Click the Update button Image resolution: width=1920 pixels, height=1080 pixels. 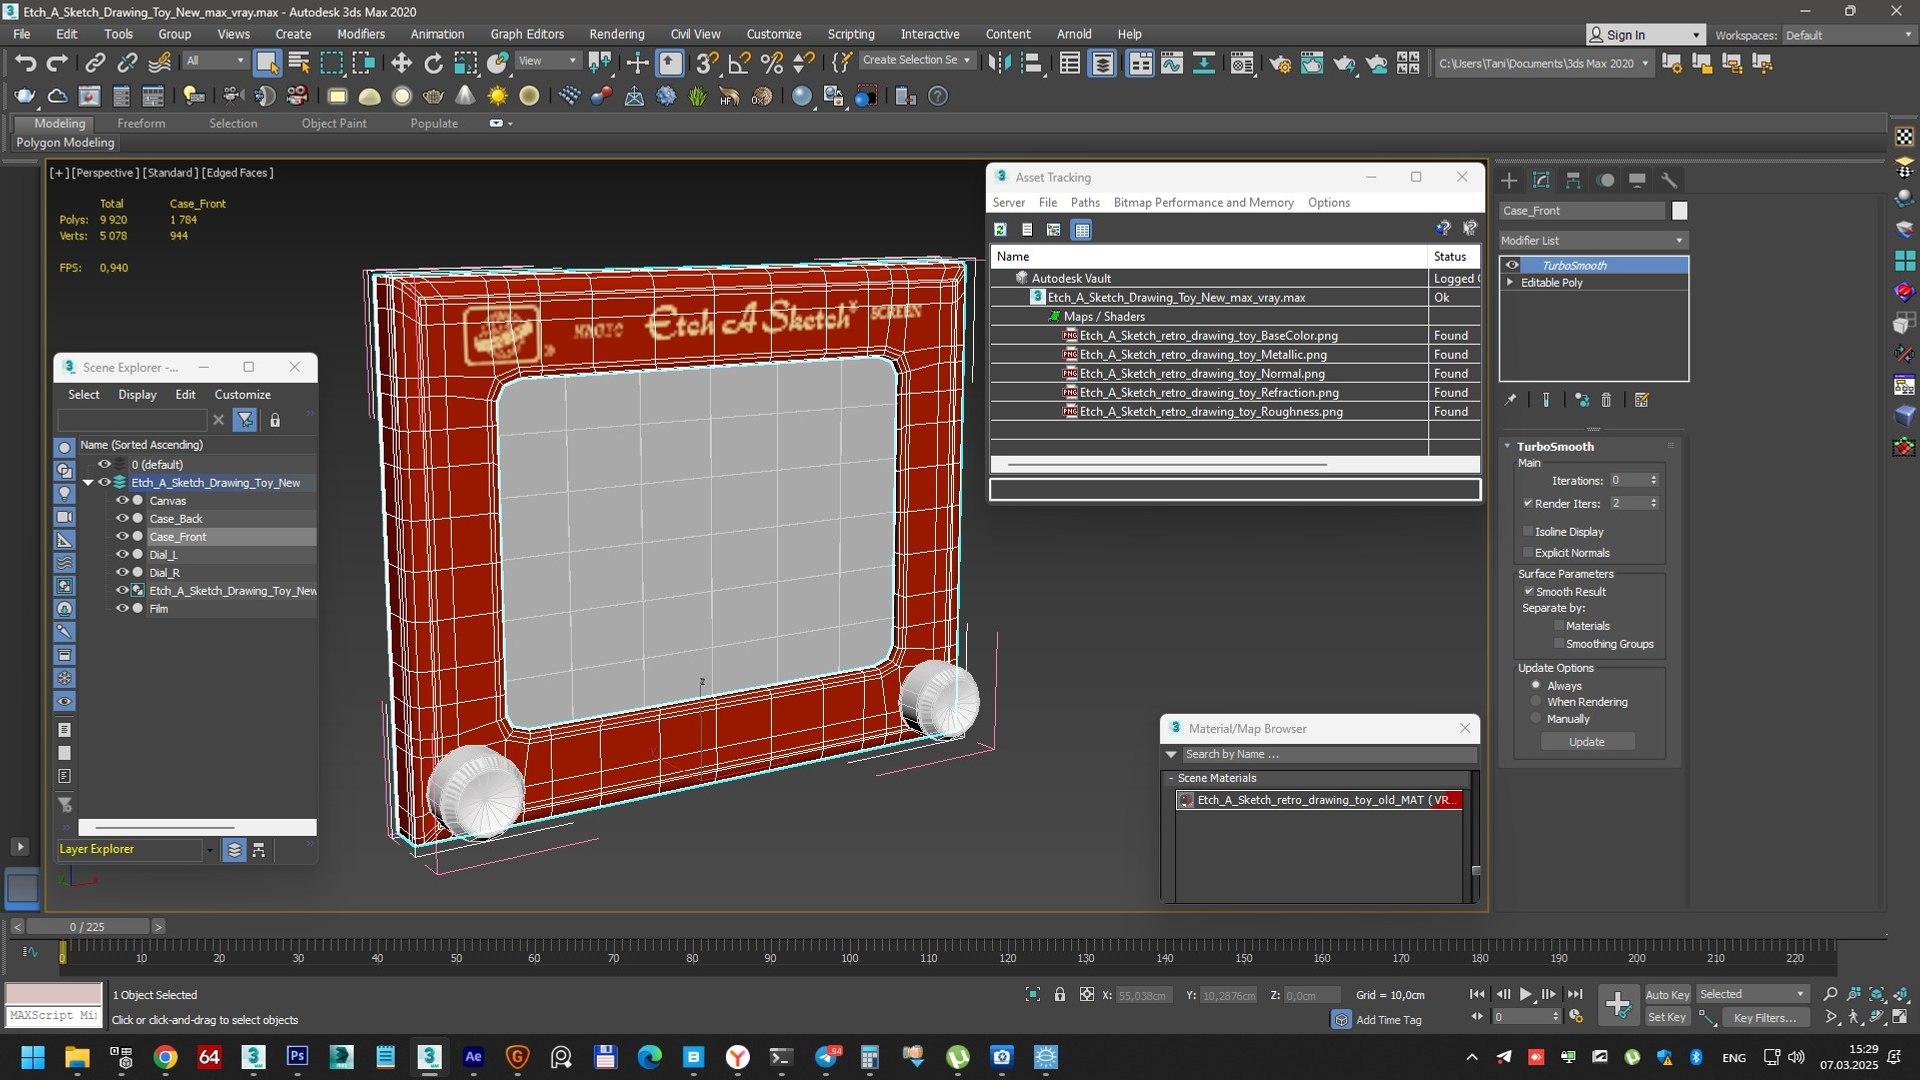point(1586,742)
